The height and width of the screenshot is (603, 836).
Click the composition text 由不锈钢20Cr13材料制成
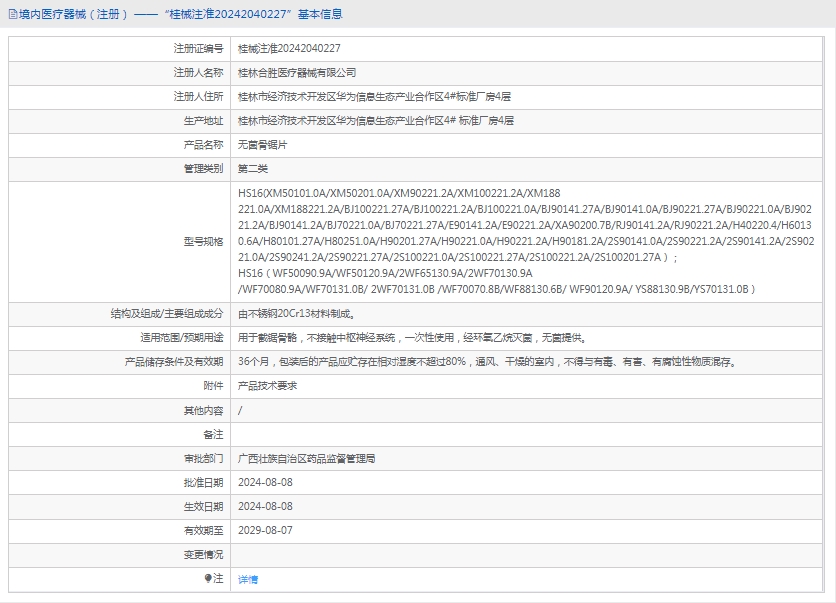(x=296, y=313)
